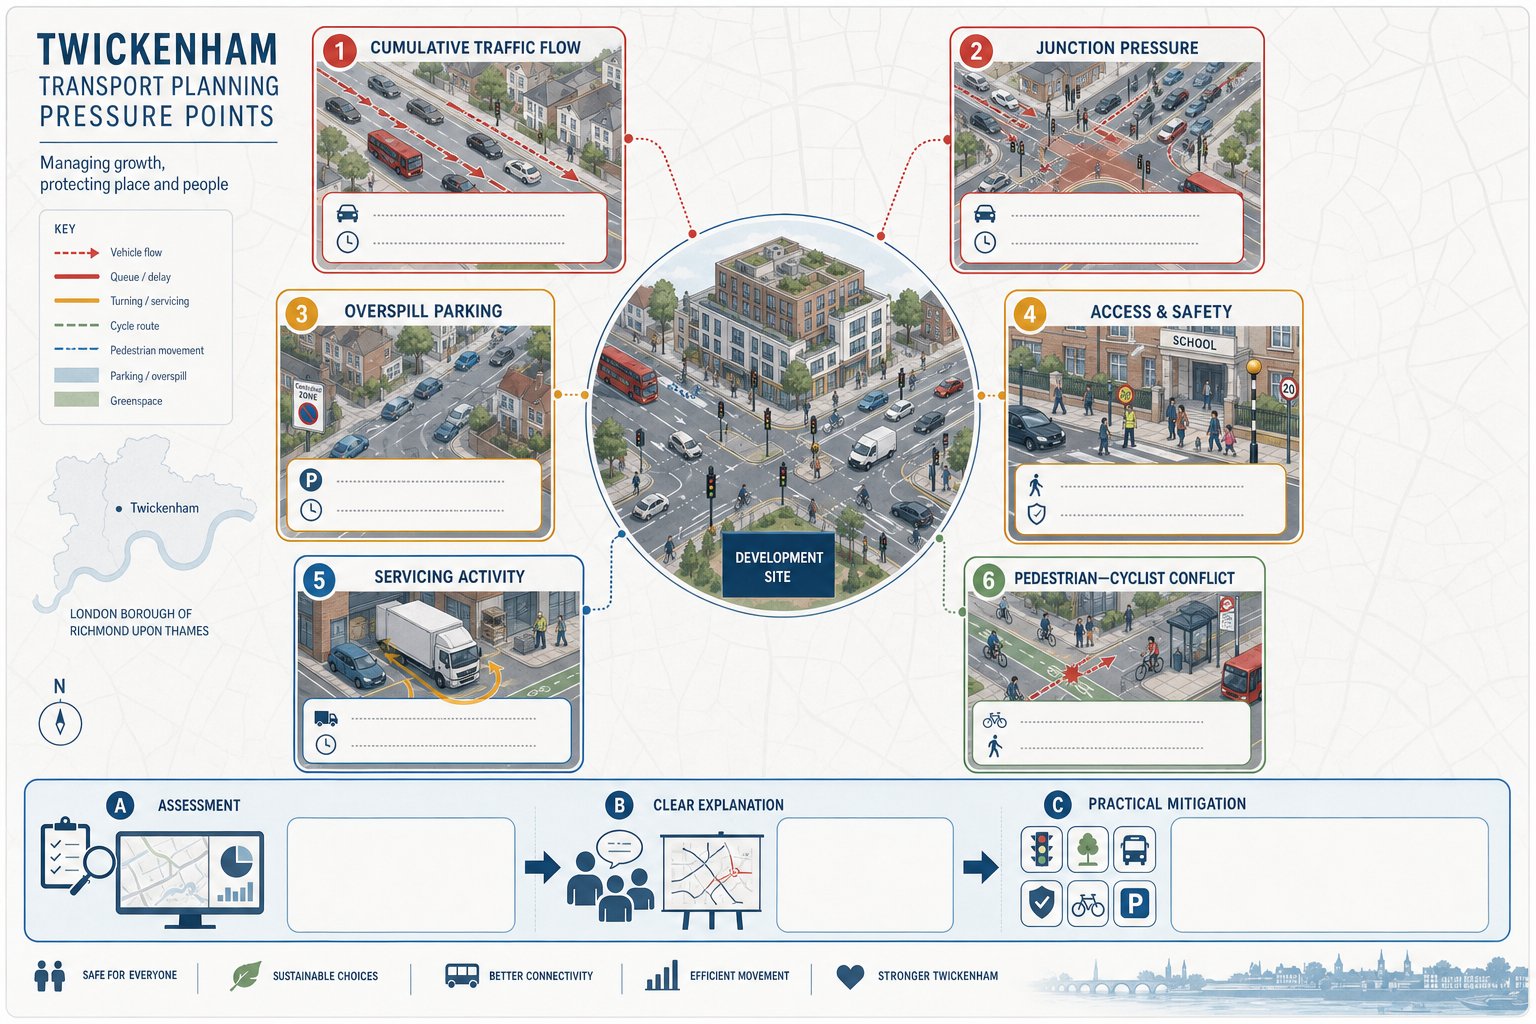Select the parking P icon under Practical Mitigation
The image size is (1536, 1024).
[1135, 904]
